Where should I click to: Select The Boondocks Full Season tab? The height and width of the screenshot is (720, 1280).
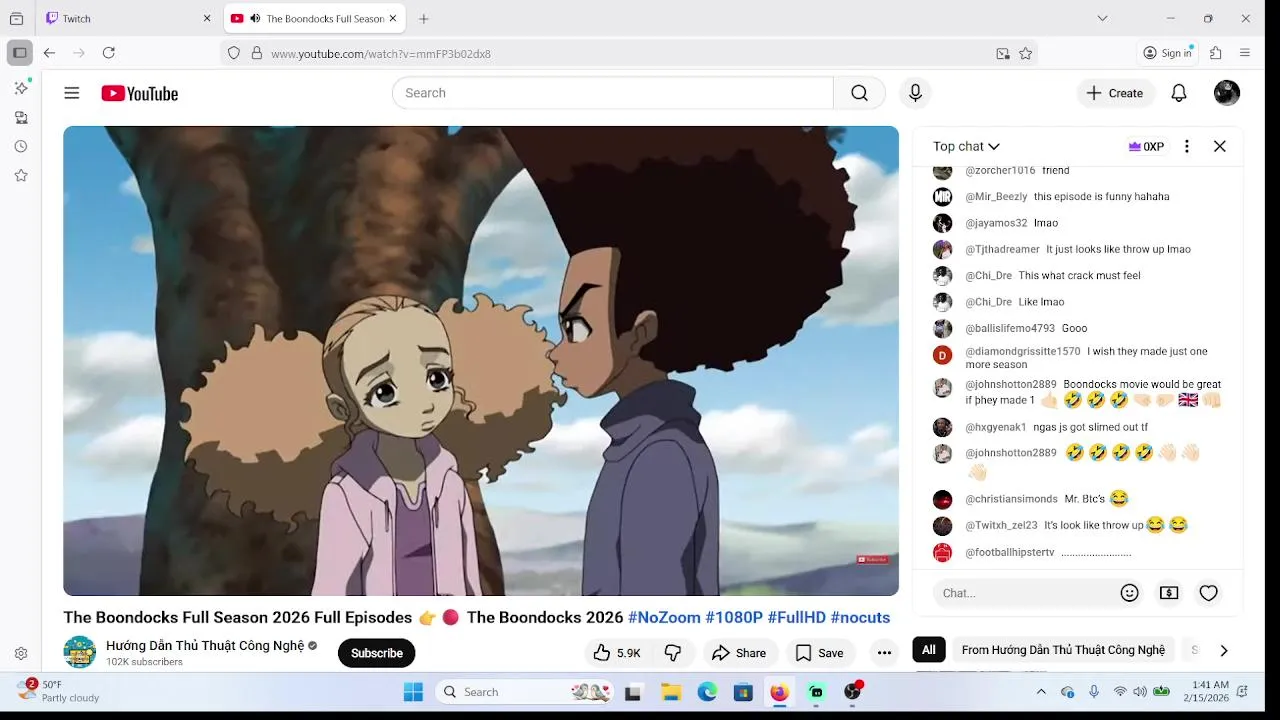(x=314, y=19)
